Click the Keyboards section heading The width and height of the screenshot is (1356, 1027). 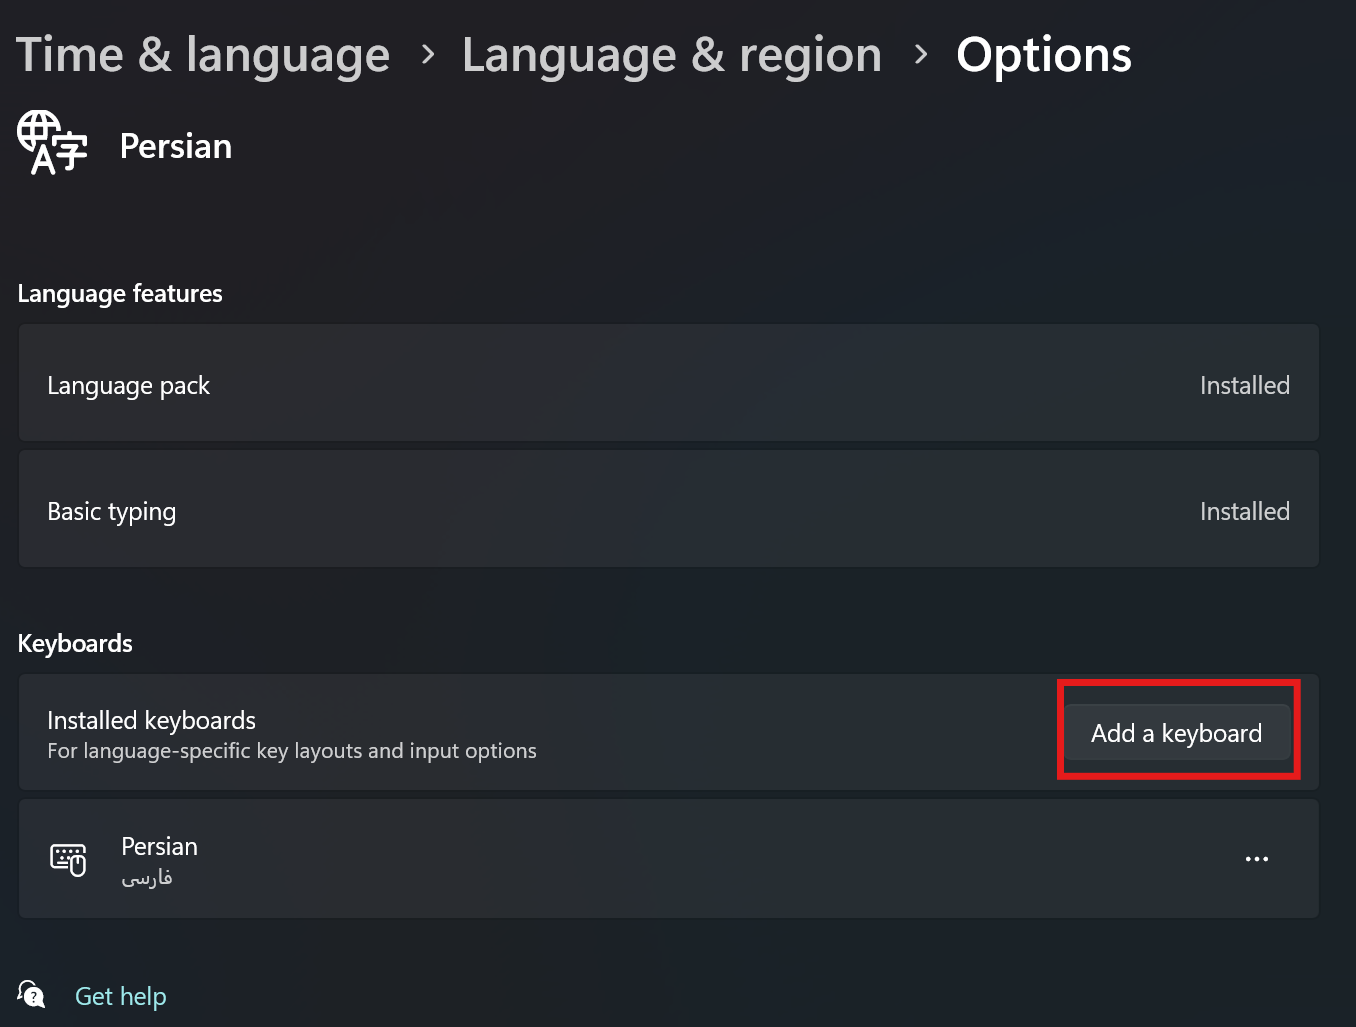point(75,643)
